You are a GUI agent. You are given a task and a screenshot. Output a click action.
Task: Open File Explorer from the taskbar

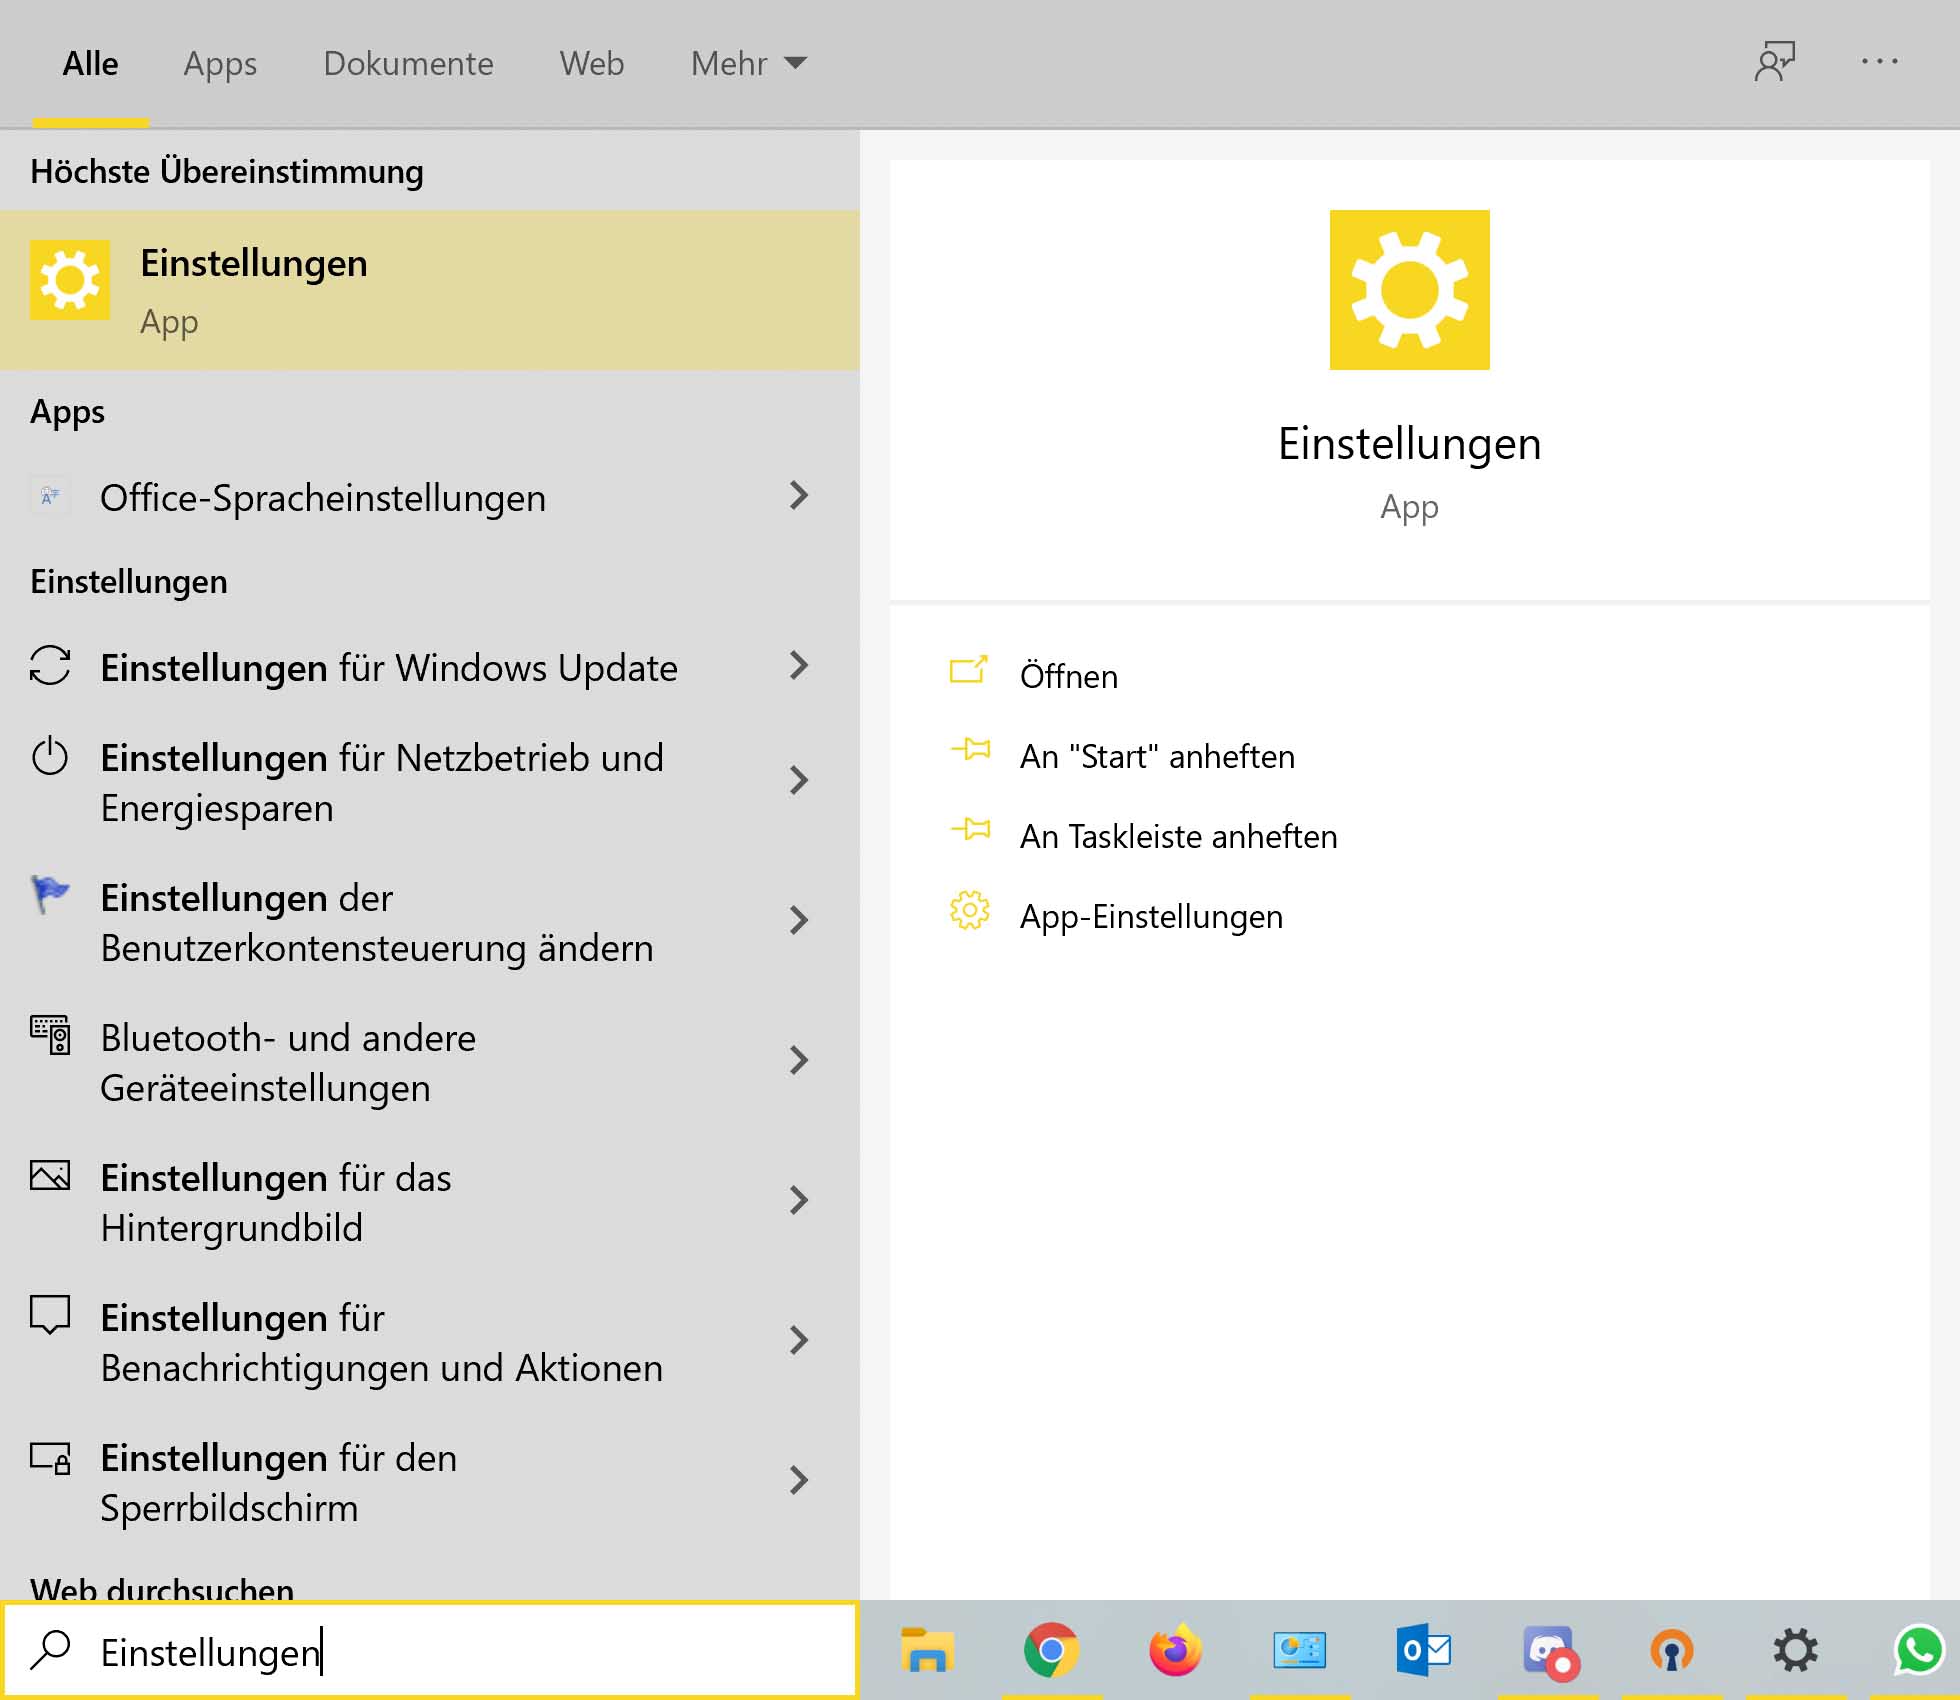[925, 1650]
